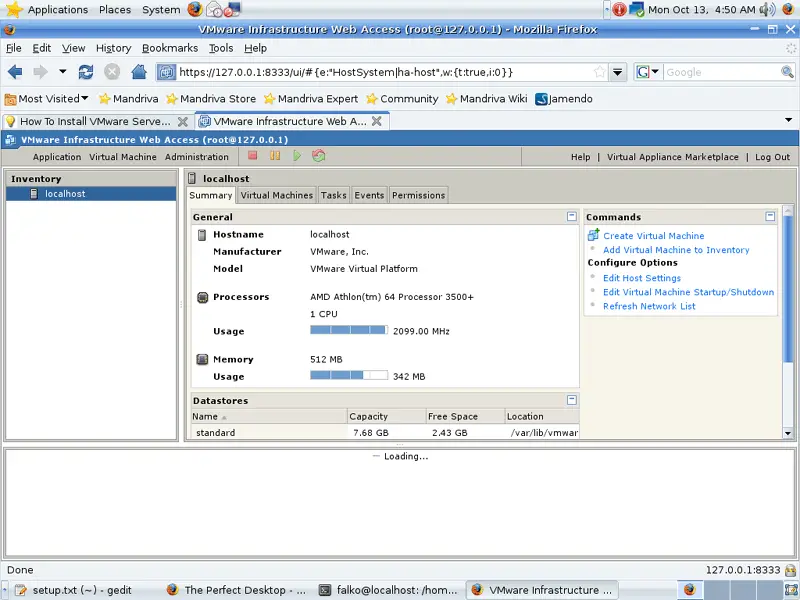
Task: Switch to the Events tab
Action: pyautogui.click(x=369, y=195)
